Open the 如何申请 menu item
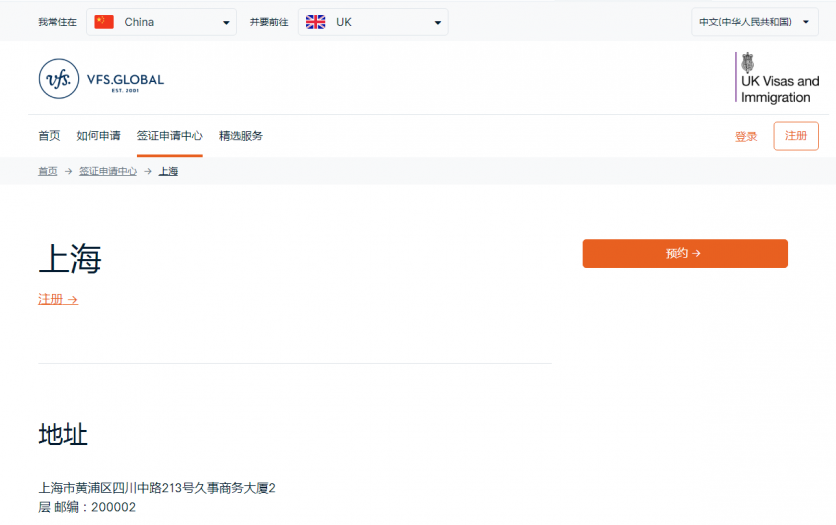This screenshot has width=836, height=525. [x=98, y=136]
